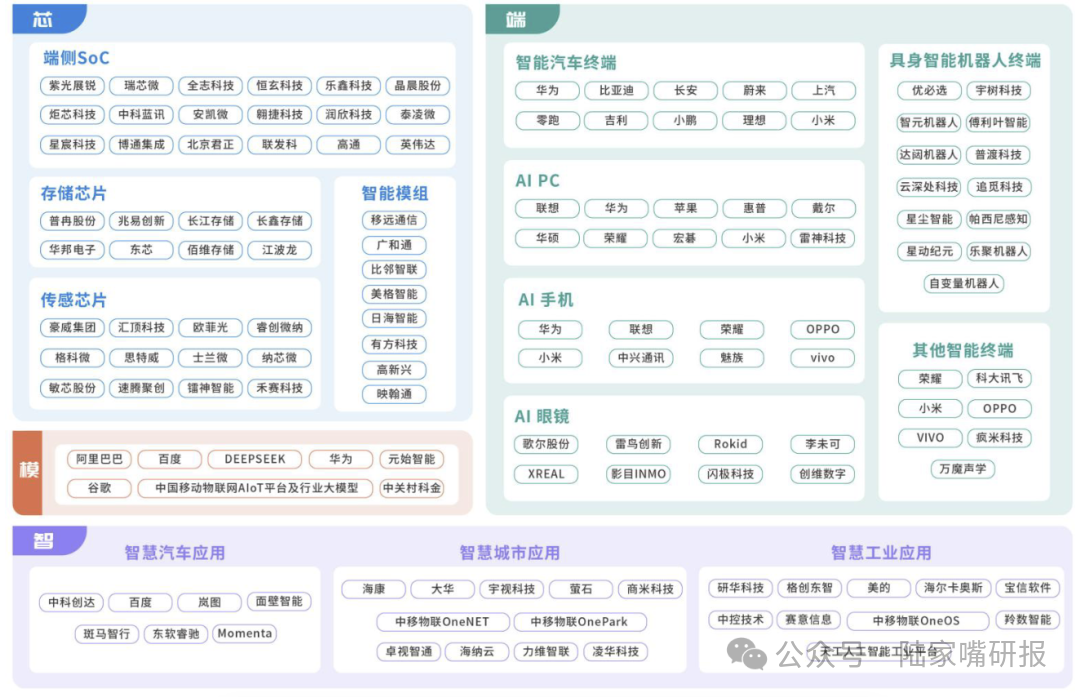Open the 模 section side label
This screenshot has height=697, width=1080.
[x=28, y=472]
